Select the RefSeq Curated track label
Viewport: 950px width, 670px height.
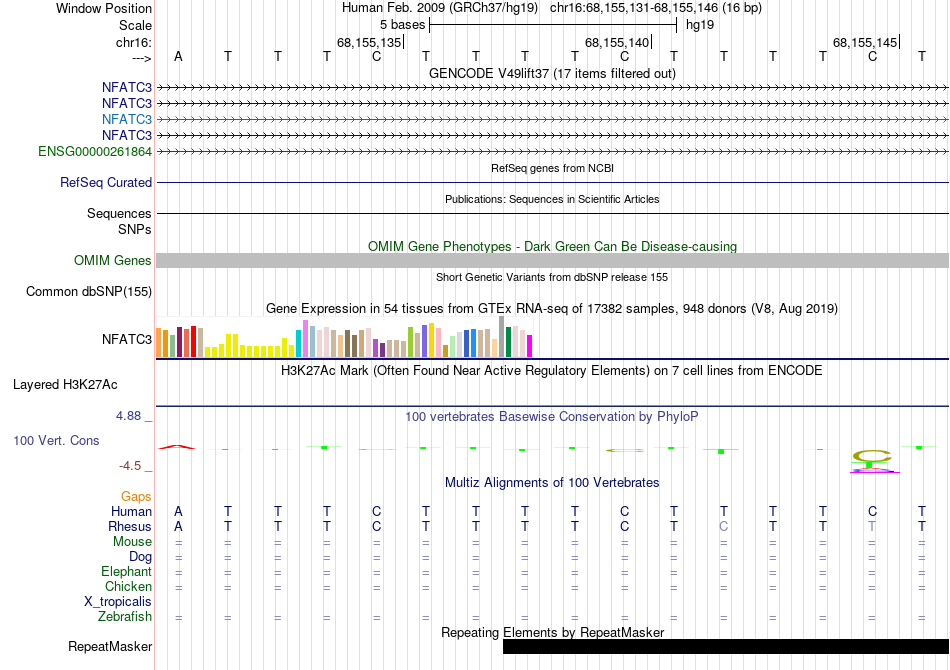[x=106, y=182]
